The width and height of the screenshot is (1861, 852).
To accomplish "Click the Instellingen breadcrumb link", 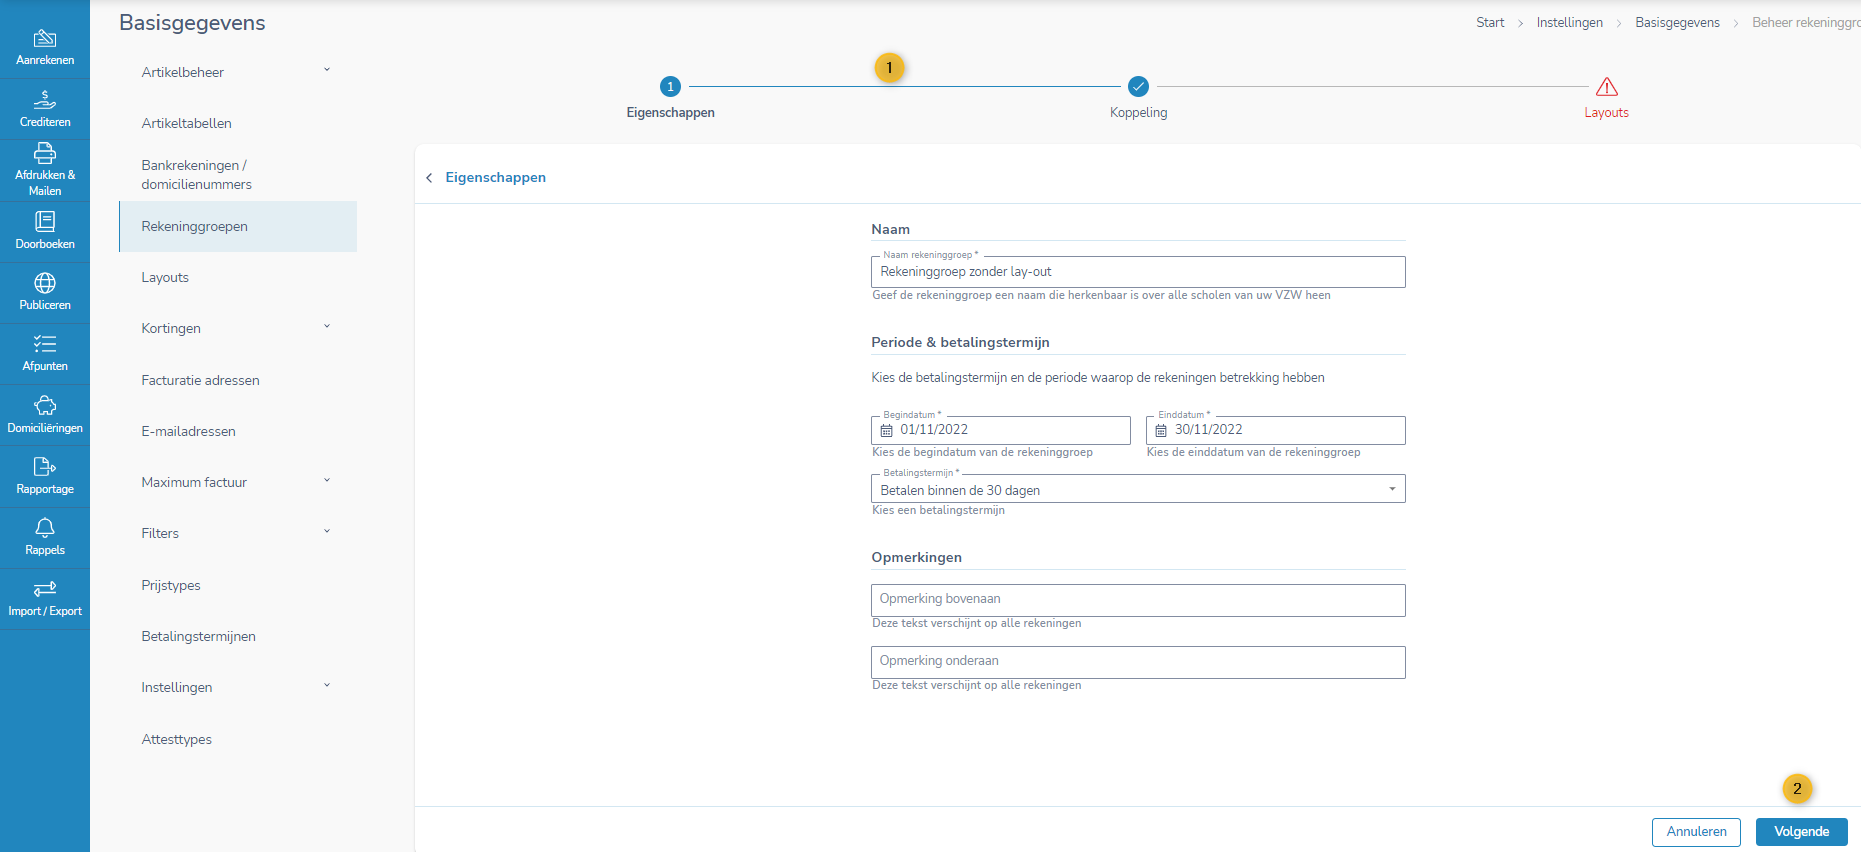I will [1569, 23].
